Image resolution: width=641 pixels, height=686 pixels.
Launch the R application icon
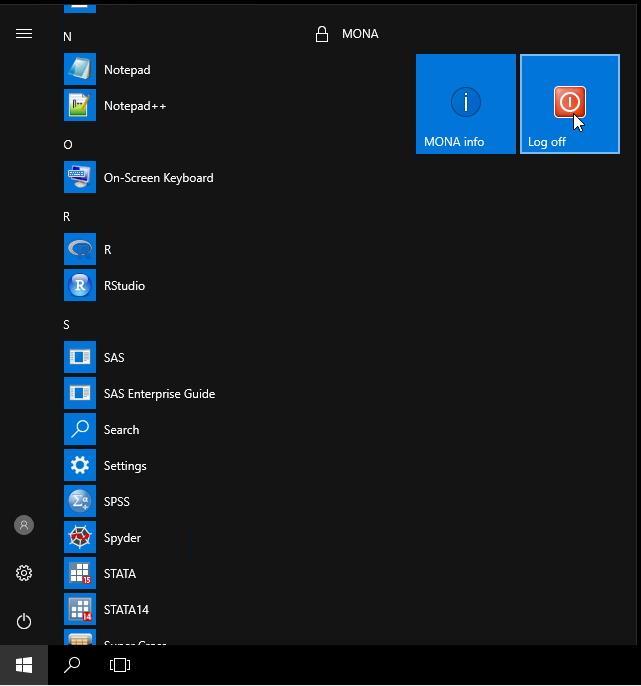pos(80,249)
